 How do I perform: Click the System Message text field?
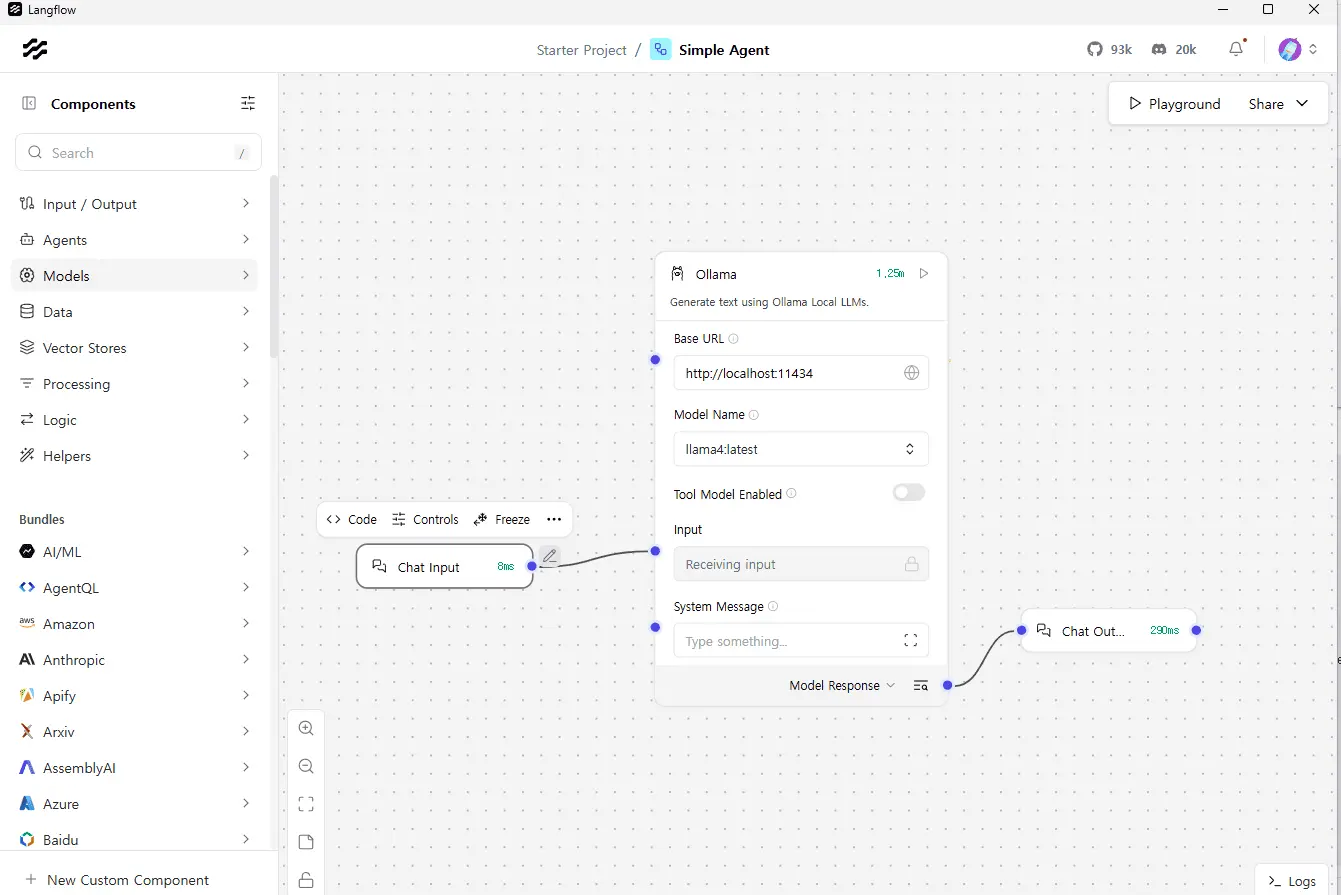click(x=801, y=640)
